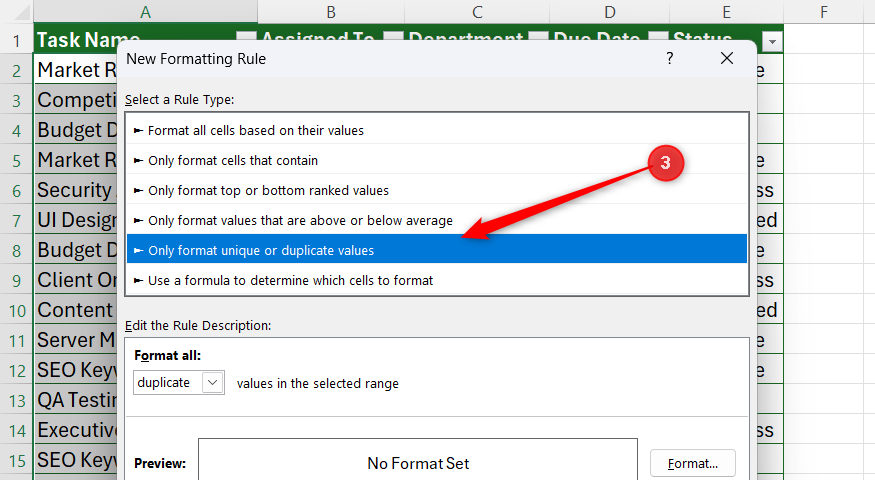Open dialog help with question mark
875x480 pixels.
670,58
